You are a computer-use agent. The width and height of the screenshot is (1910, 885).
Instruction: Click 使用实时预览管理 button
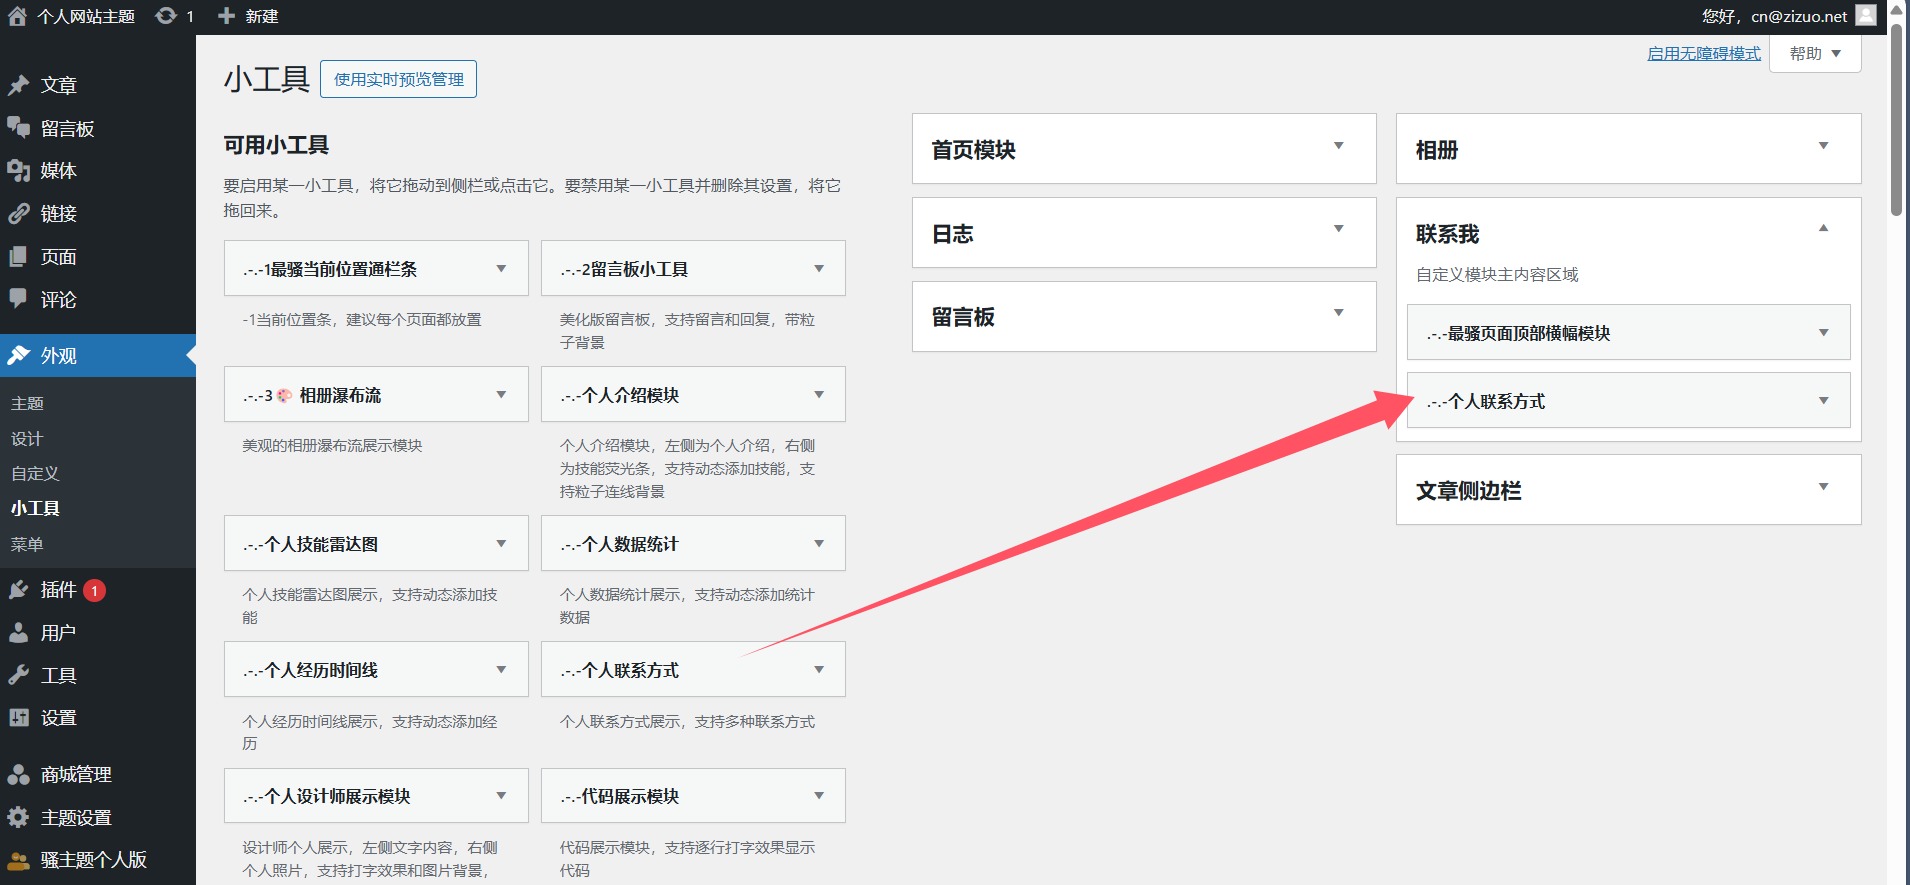(x=398, y=79)
